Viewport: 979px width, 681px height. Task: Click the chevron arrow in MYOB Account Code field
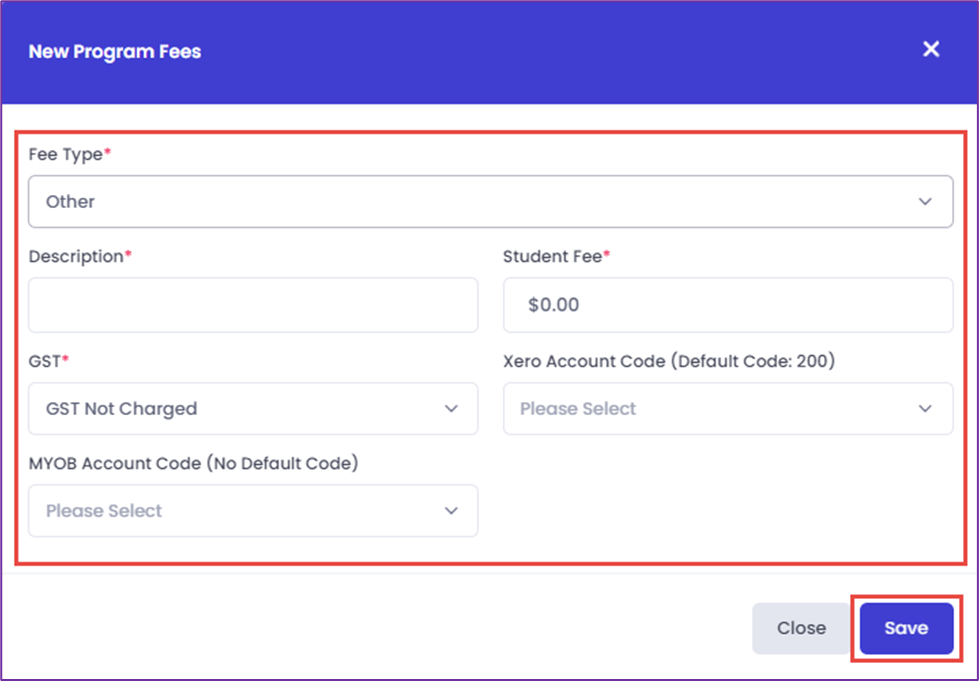click(x=451, y=511)
